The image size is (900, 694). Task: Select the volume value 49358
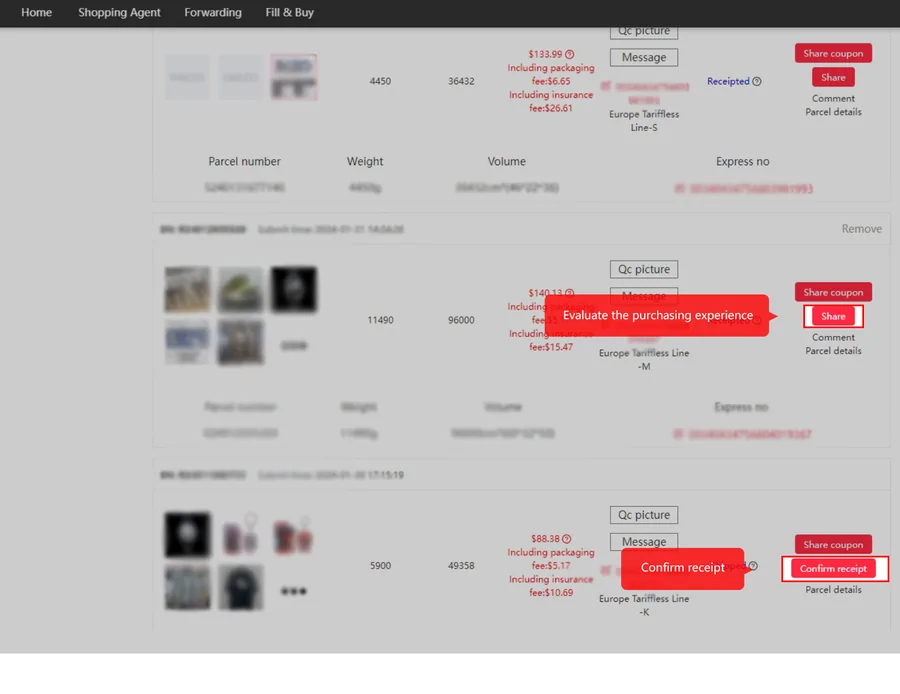click(x=461, y=566)
